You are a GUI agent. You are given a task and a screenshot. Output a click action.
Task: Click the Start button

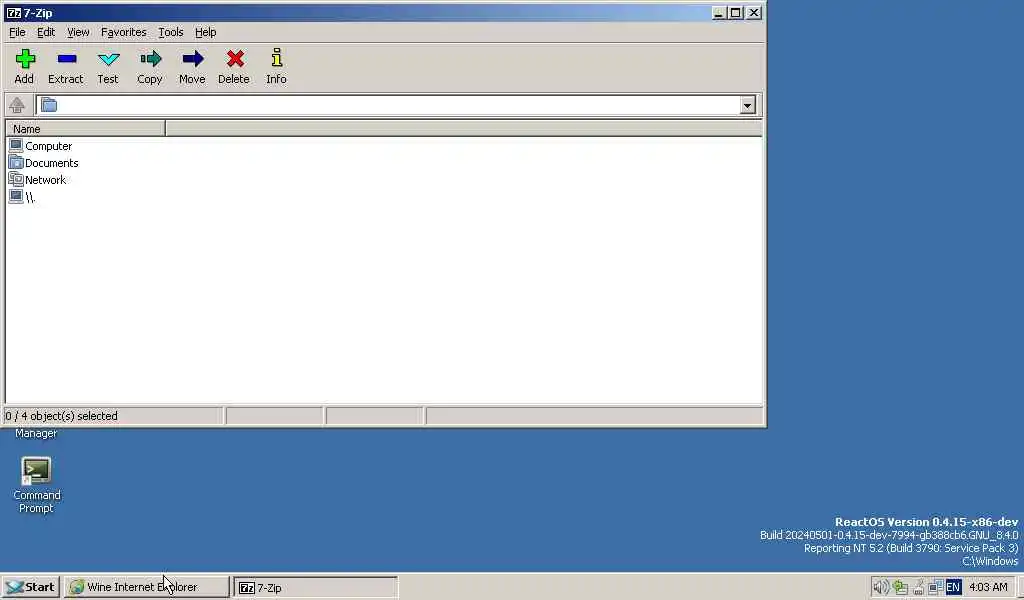(31, 587)
